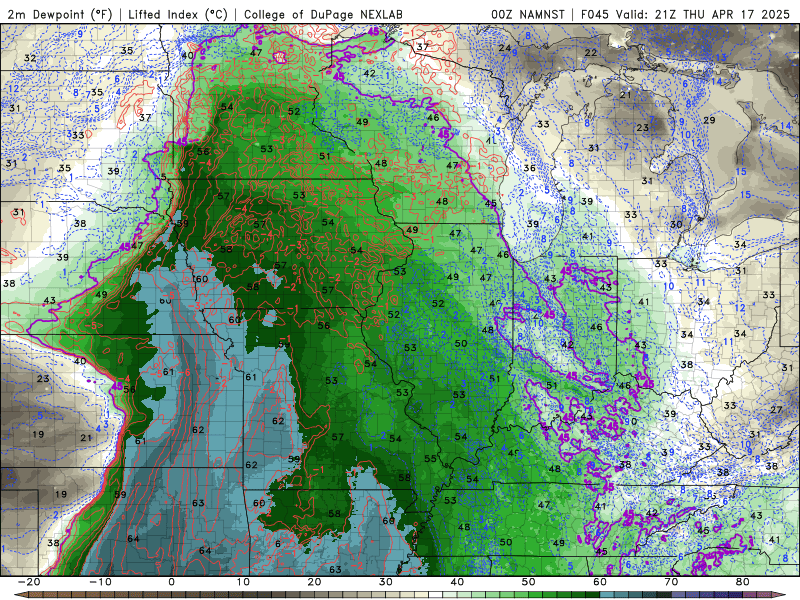Viewport: 800px width, 600px height.
Task: Click the '80' tick label on color scale
Action: point(743,582)
